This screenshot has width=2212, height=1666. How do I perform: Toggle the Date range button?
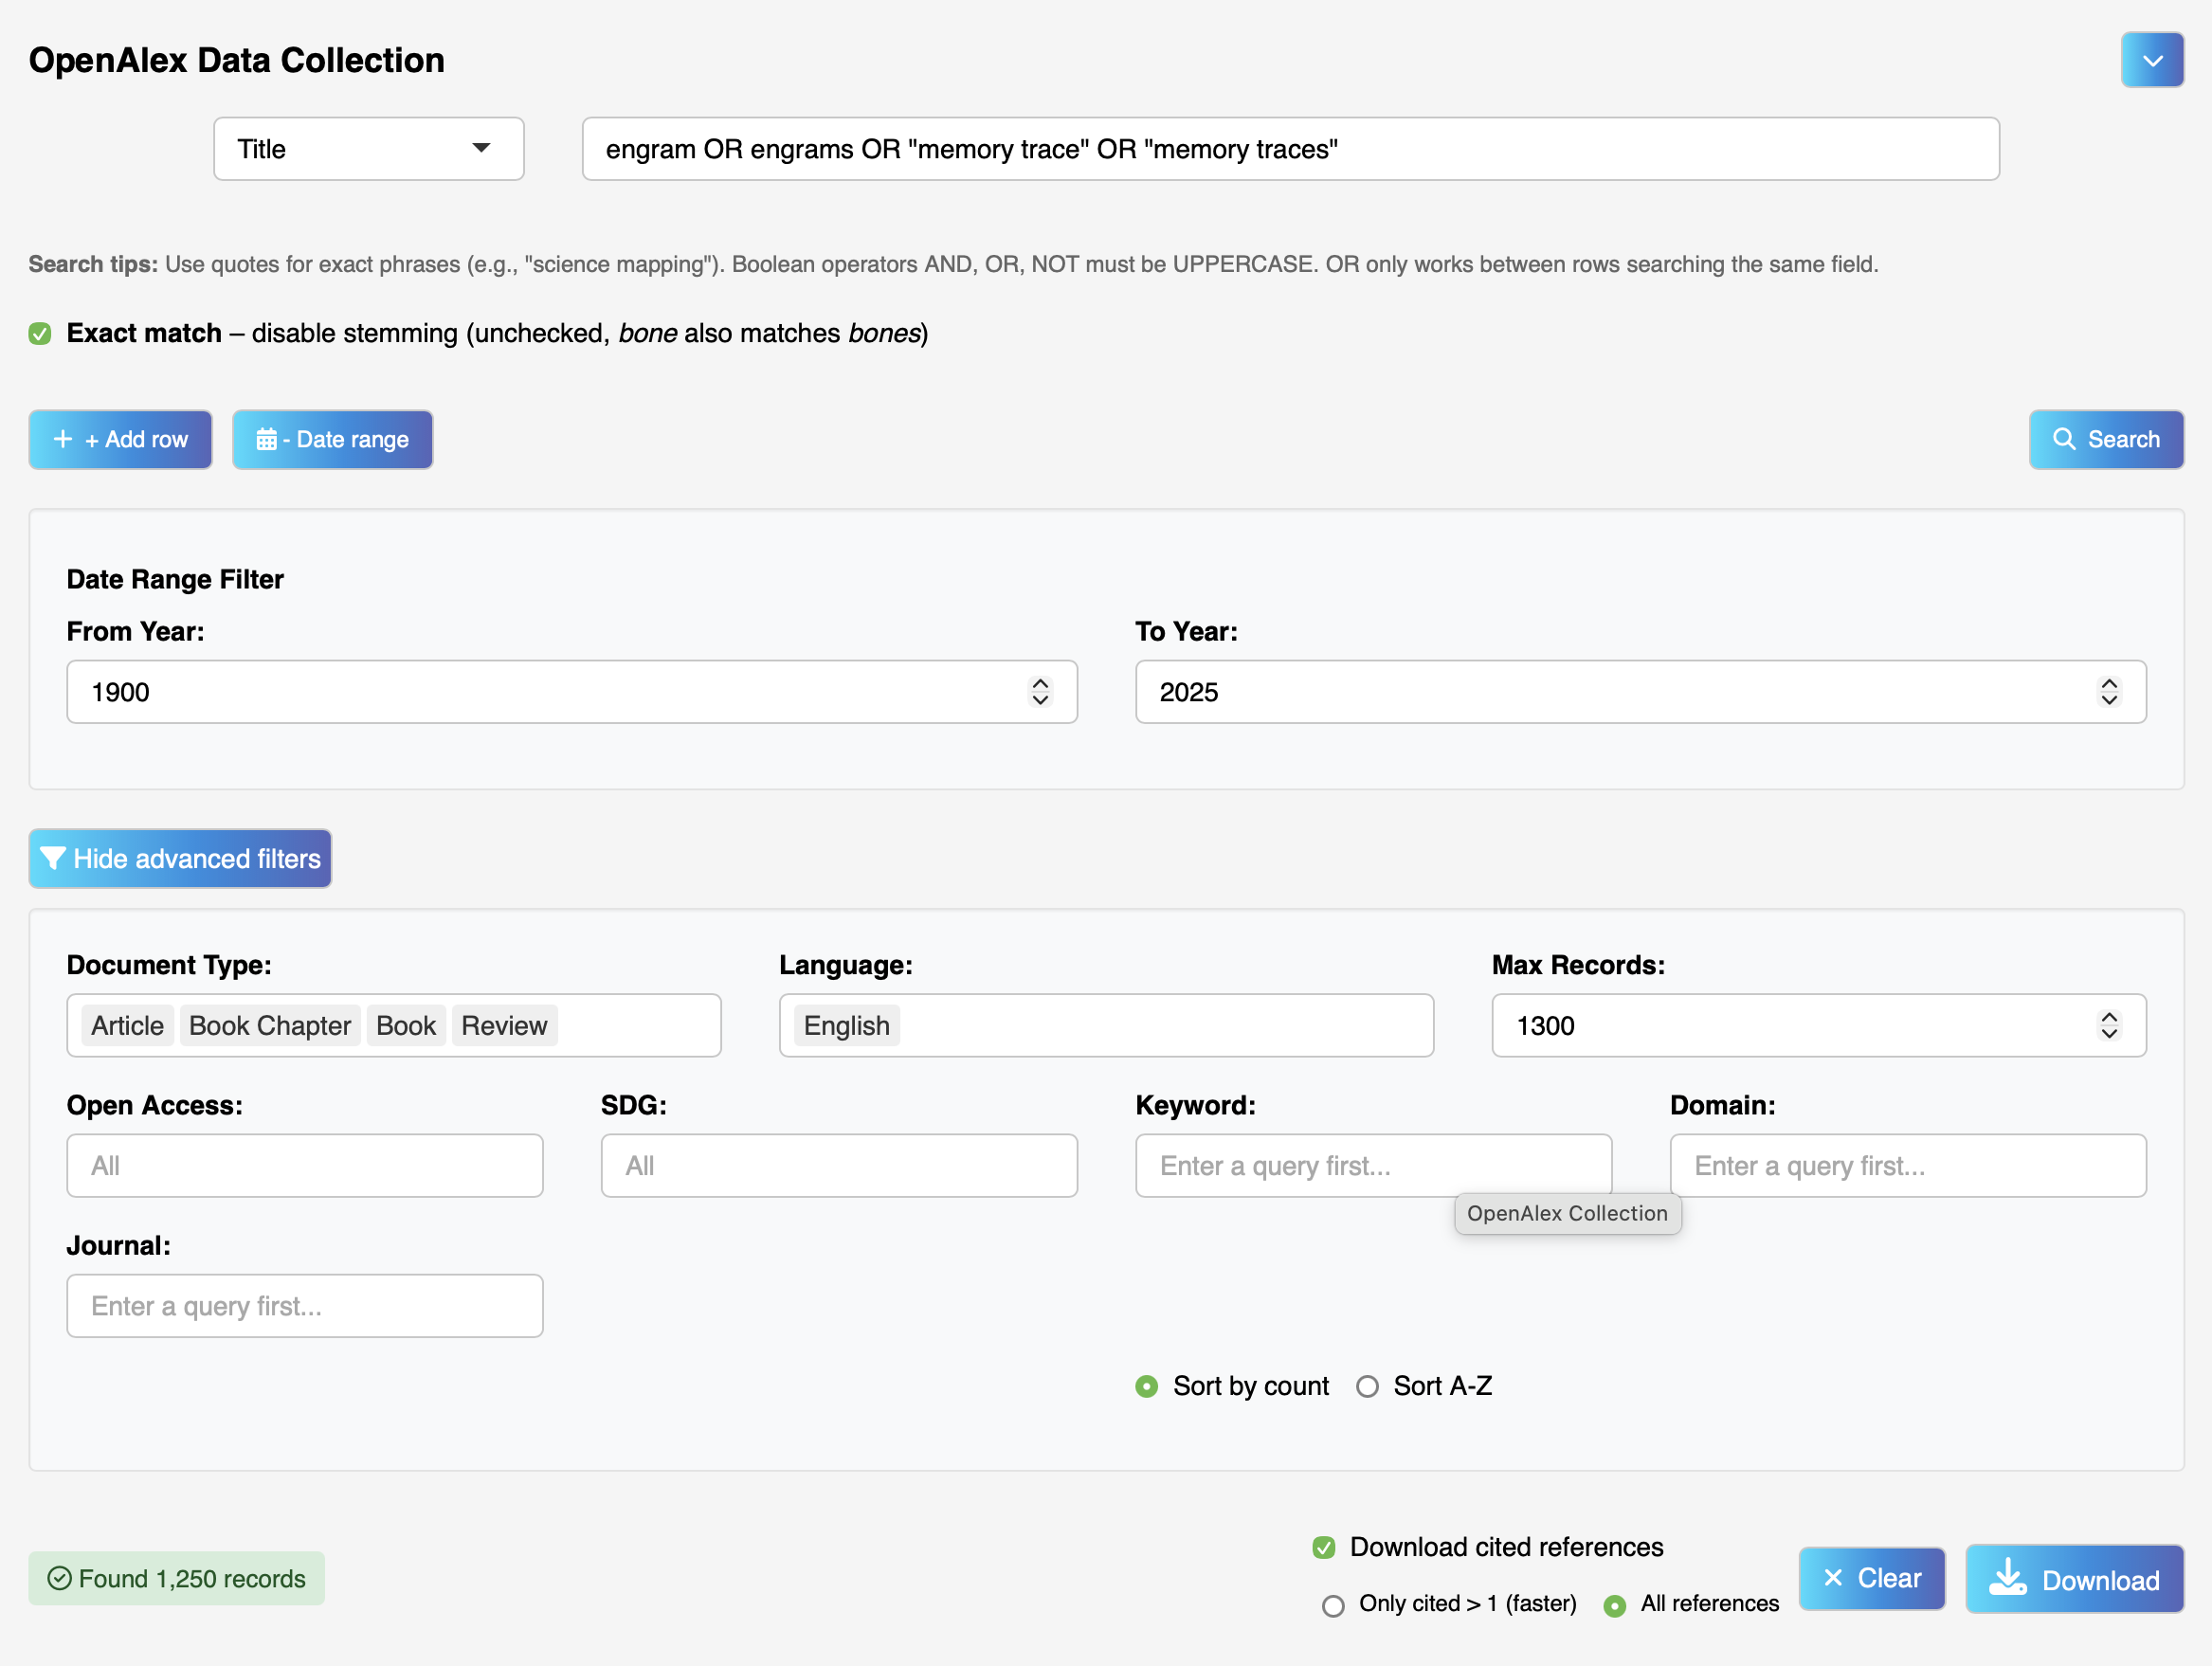[332, 439]
